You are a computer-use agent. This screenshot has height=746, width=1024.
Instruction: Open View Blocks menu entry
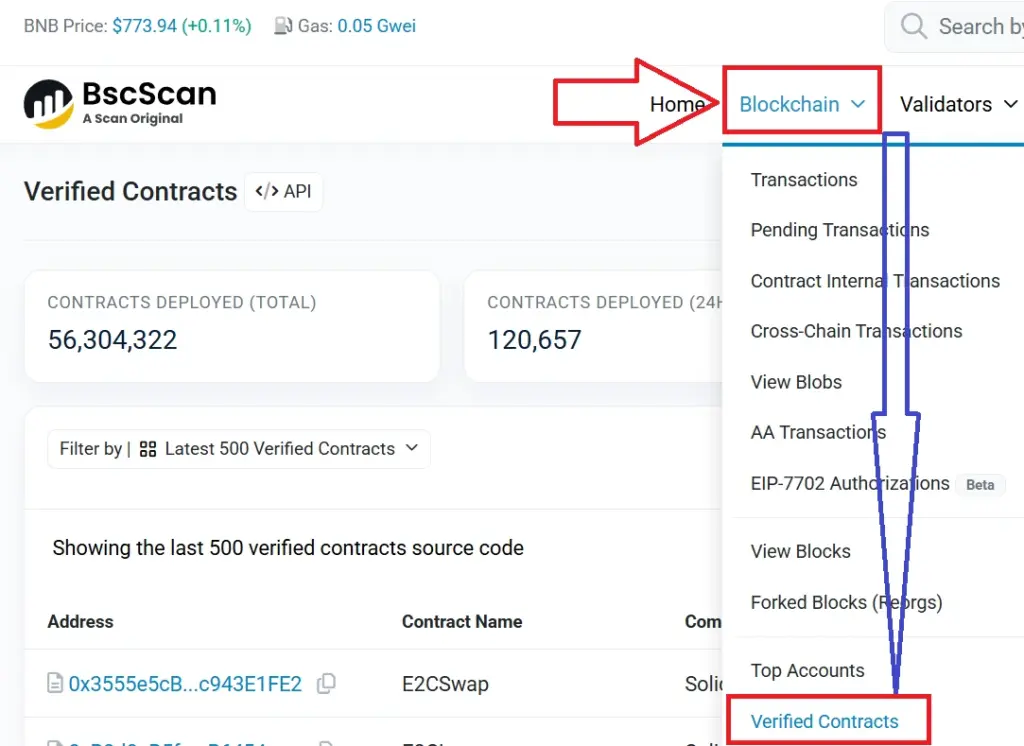tap(801, 551)
